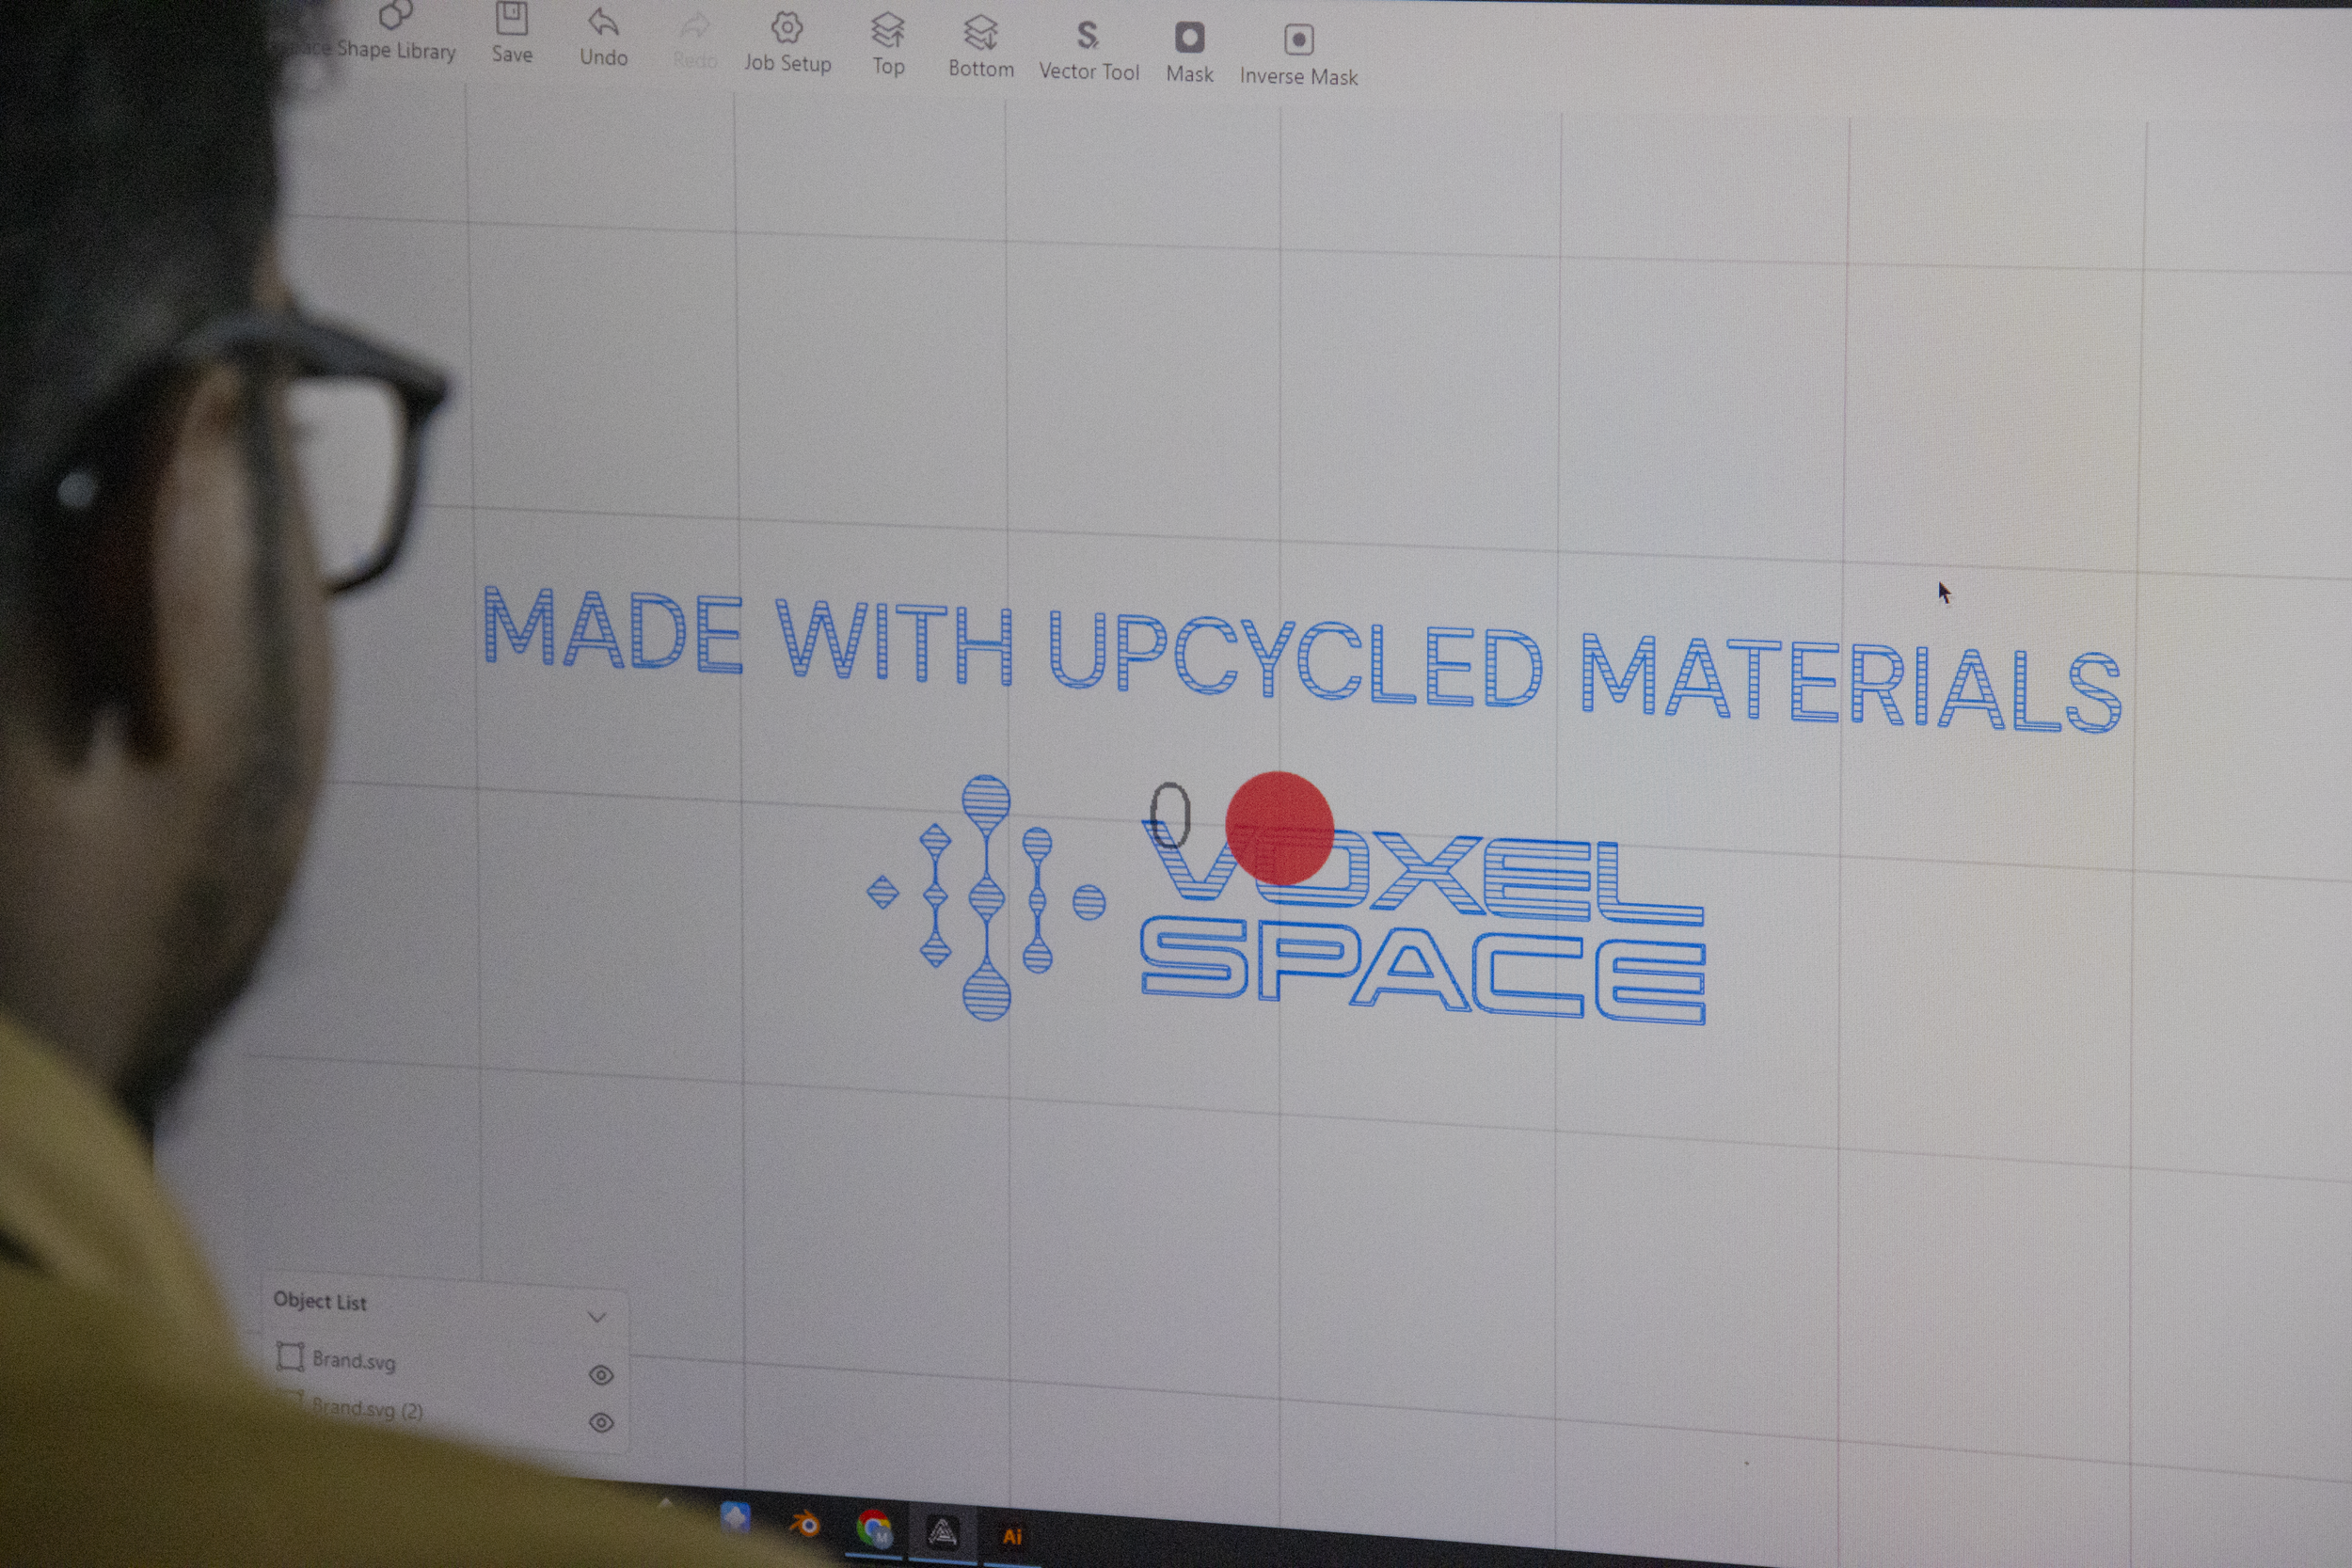2352x1568 pixels.
Task: Select the Voxel Space waveform logo graphic
Action: [985, 897]
